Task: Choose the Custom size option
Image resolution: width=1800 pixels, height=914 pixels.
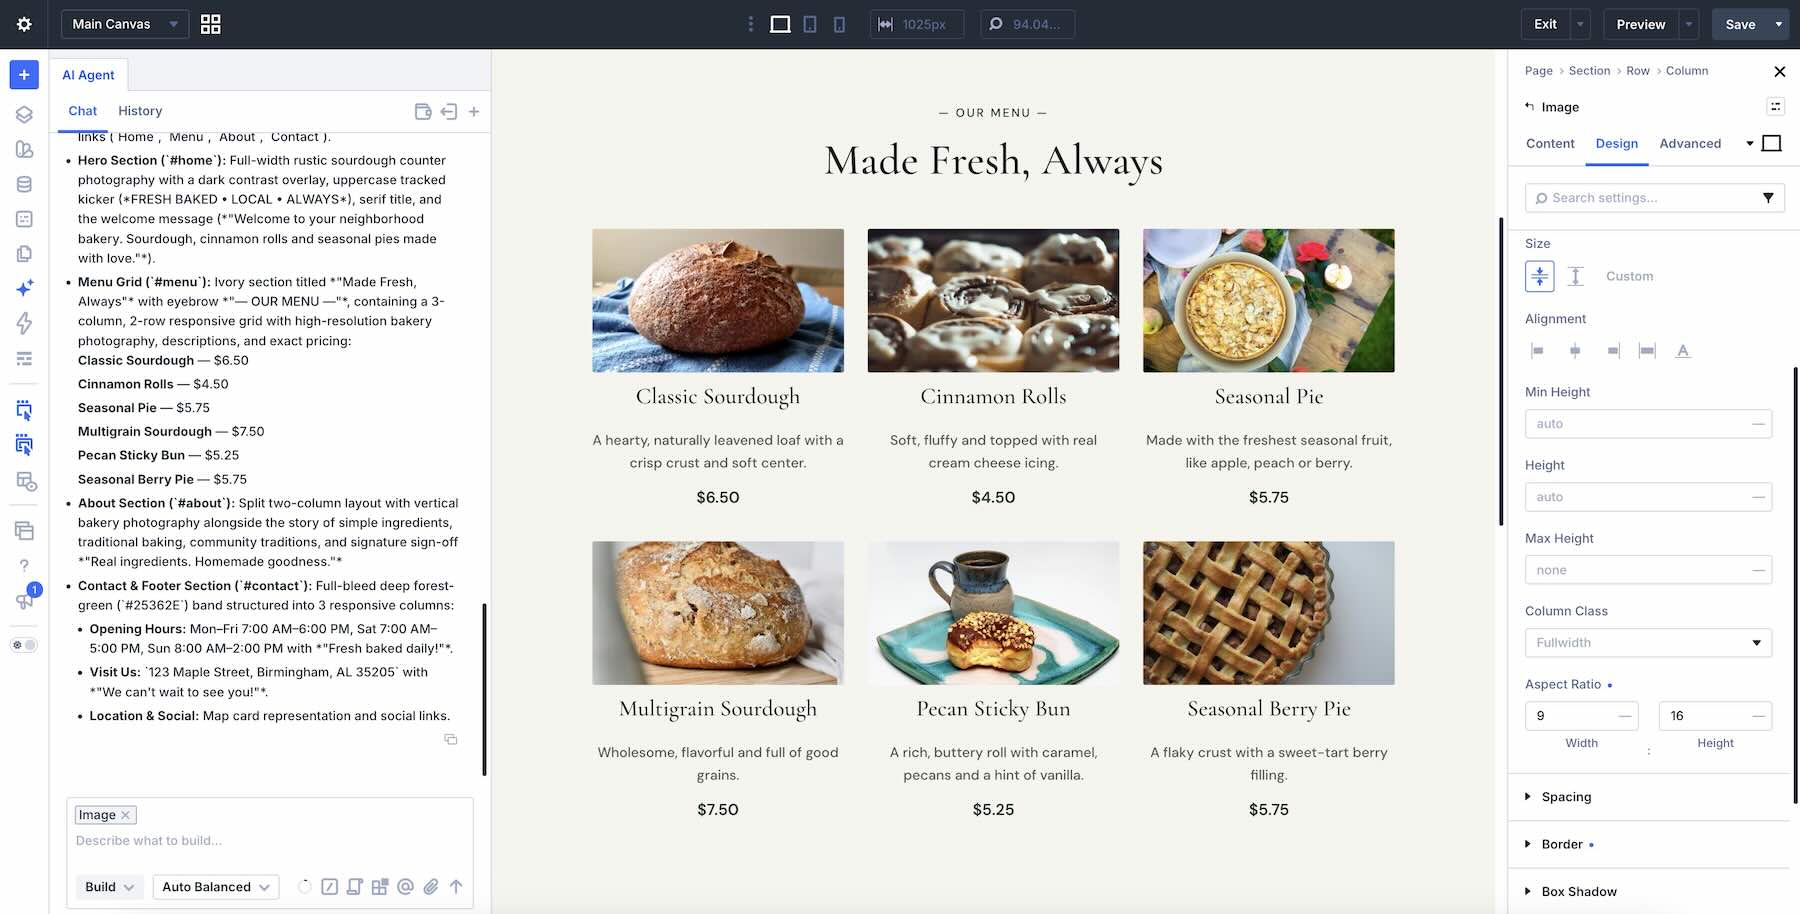Action: [1629, 276]
